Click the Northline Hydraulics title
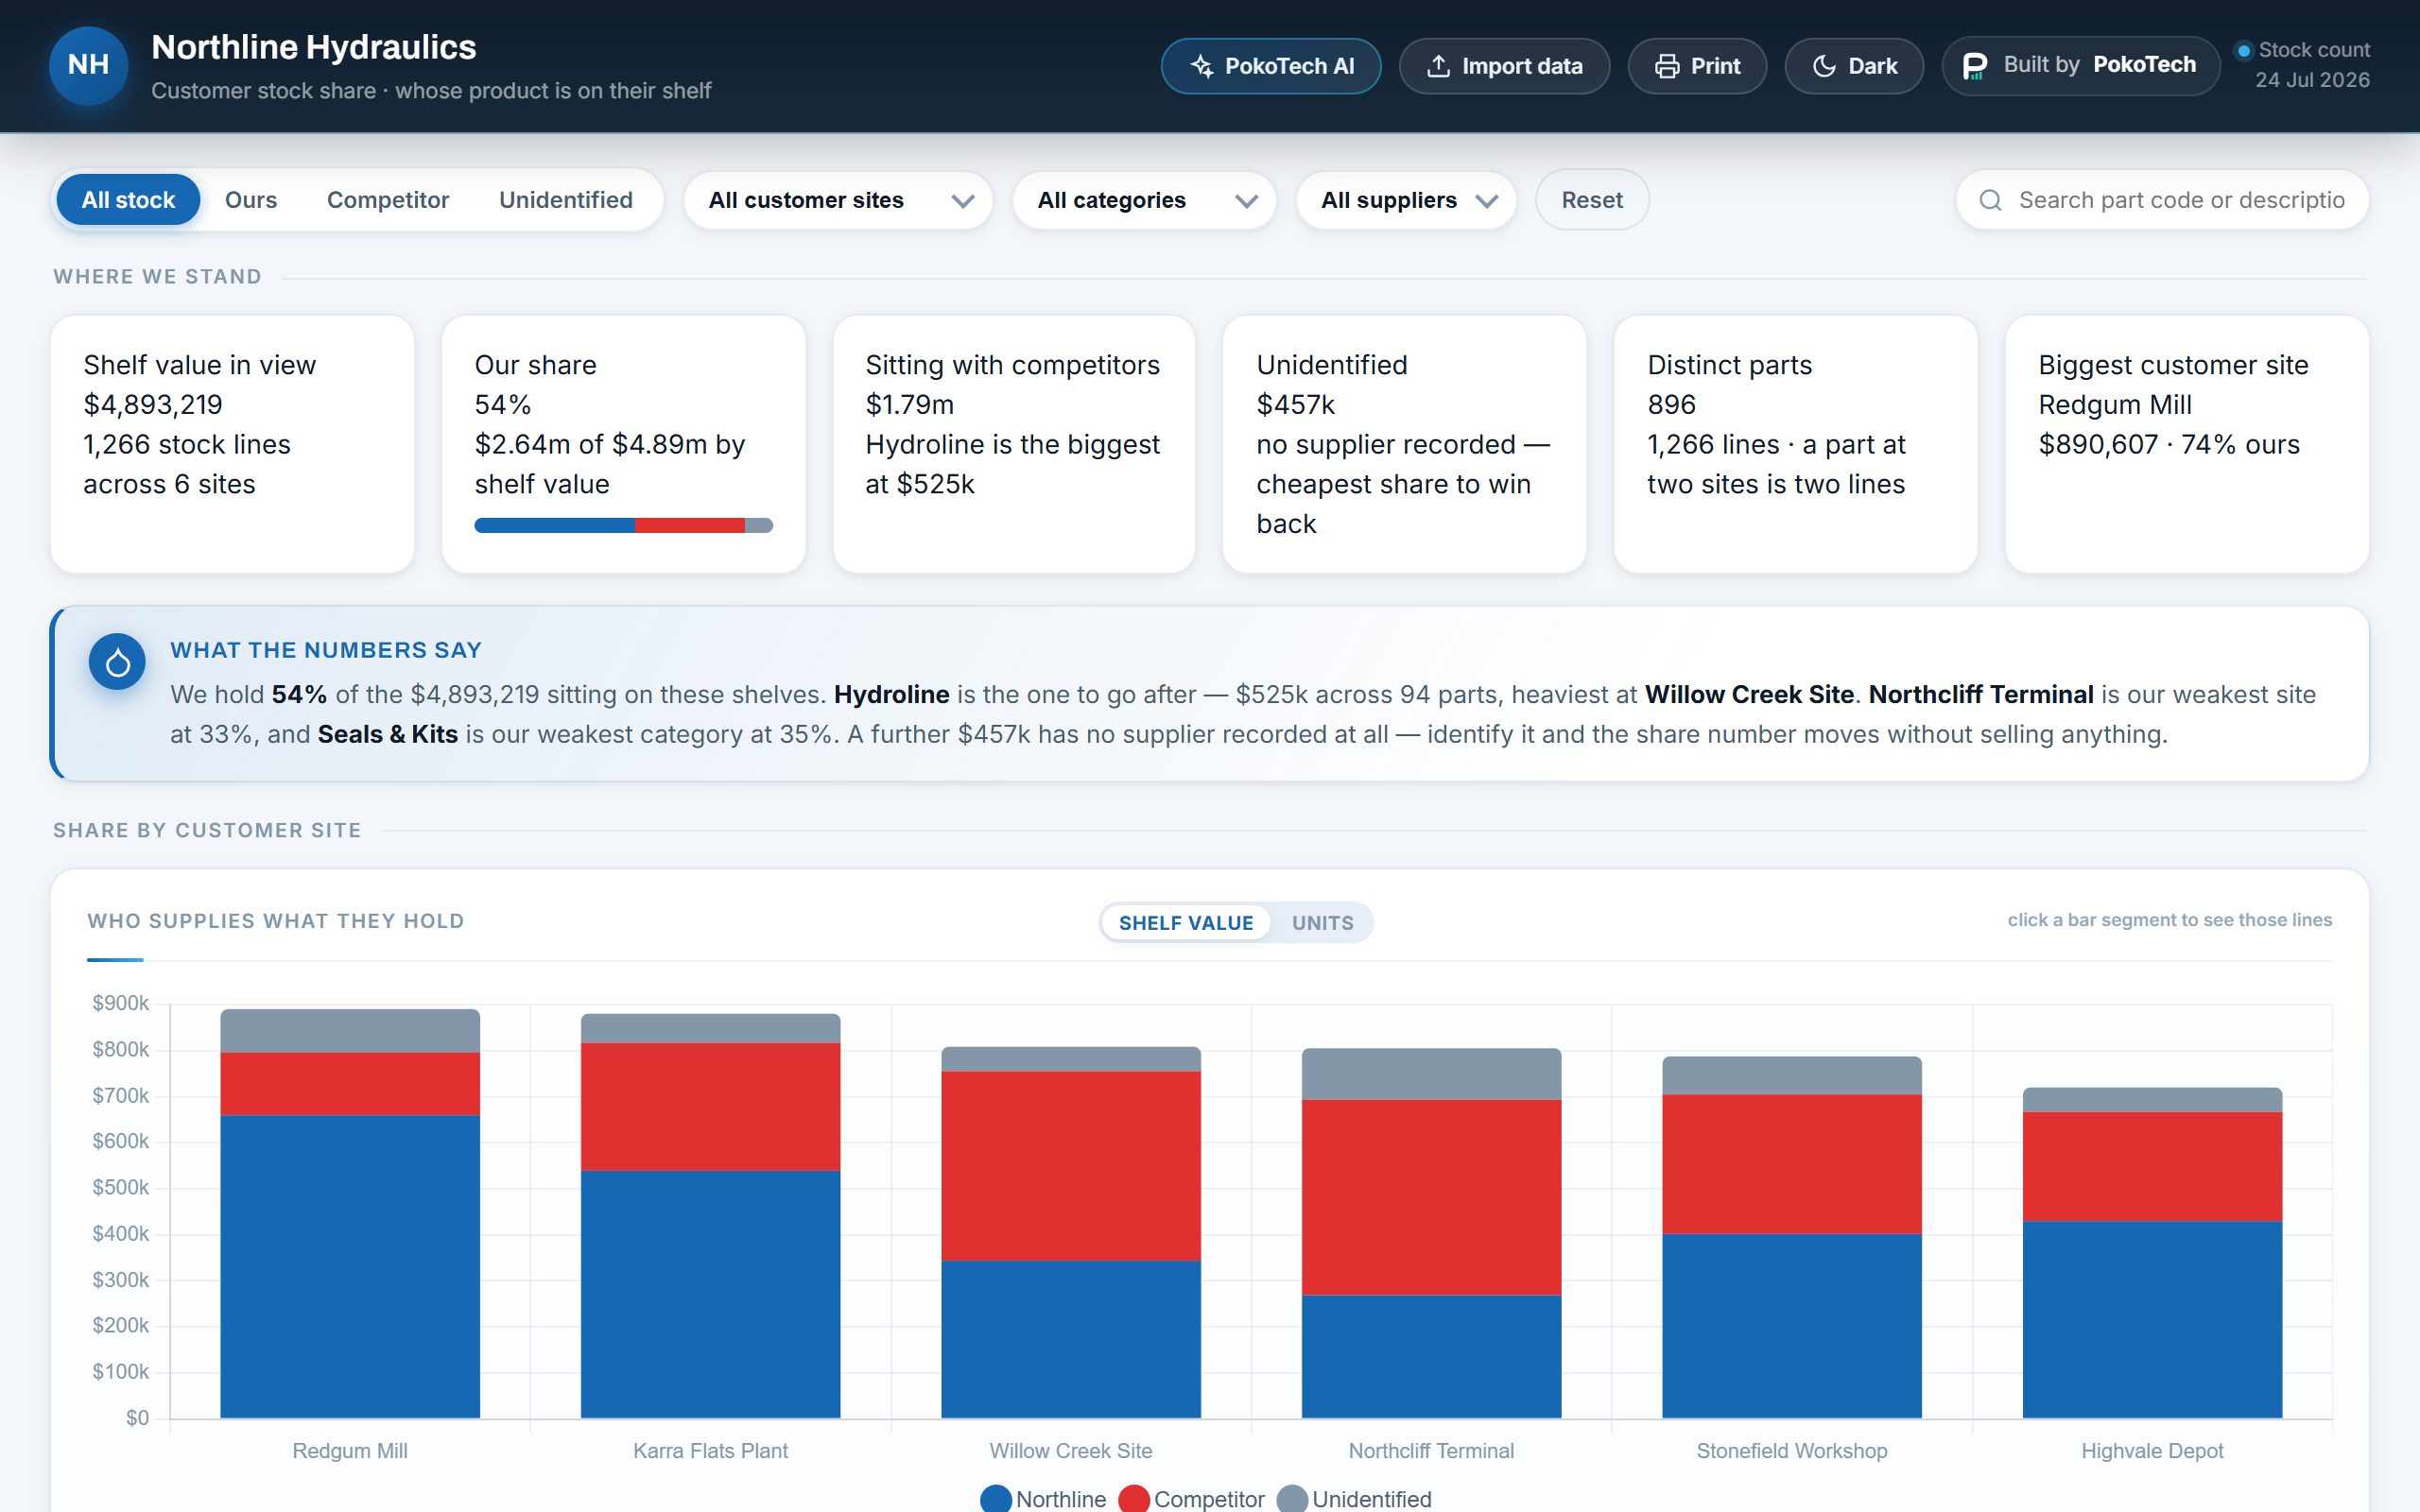The width and height of the screenshot is (2420, 1512). (x=314, y=47)
